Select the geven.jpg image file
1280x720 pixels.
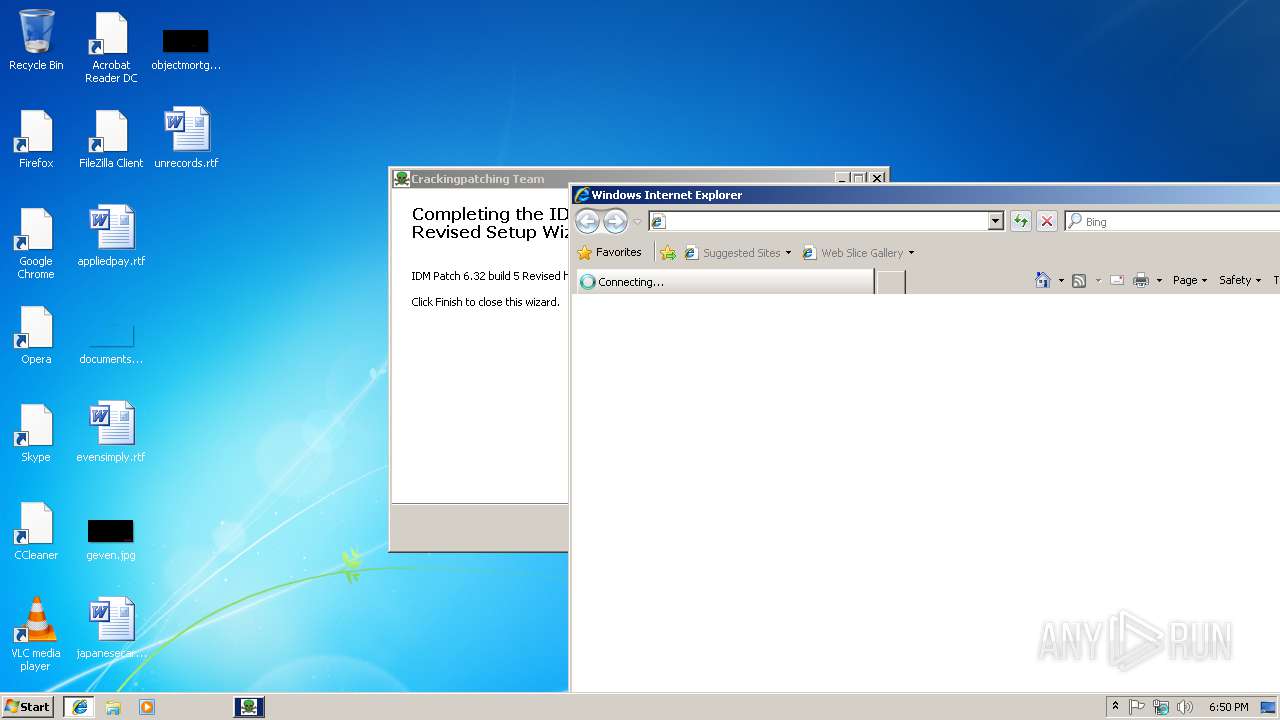(x=111, y=539)
